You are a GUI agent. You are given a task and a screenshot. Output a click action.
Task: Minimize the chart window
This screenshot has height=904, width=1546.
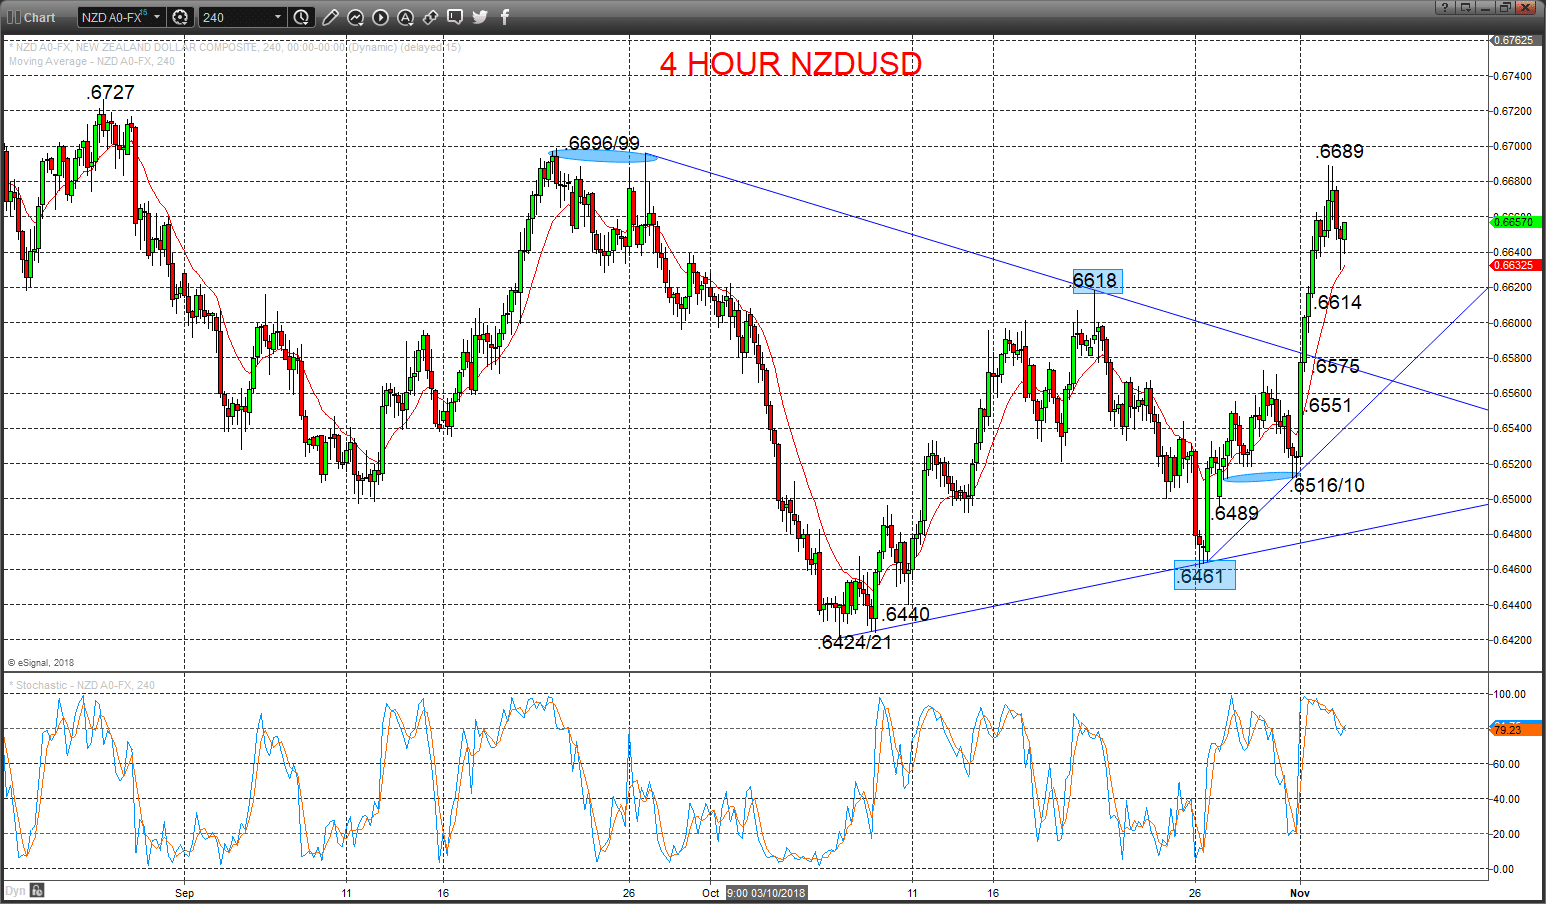tap(1486, 7)
